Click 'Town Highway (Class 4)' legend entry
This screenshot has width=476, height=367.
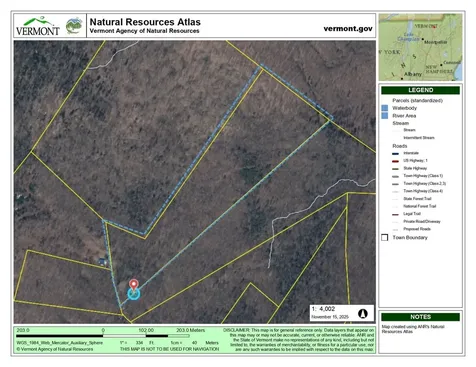click(423, 191)
